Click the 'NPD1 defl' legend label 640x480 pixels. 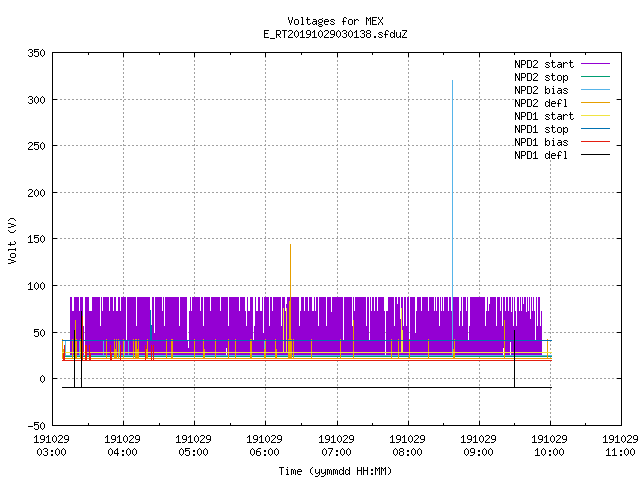pos(541,156)
